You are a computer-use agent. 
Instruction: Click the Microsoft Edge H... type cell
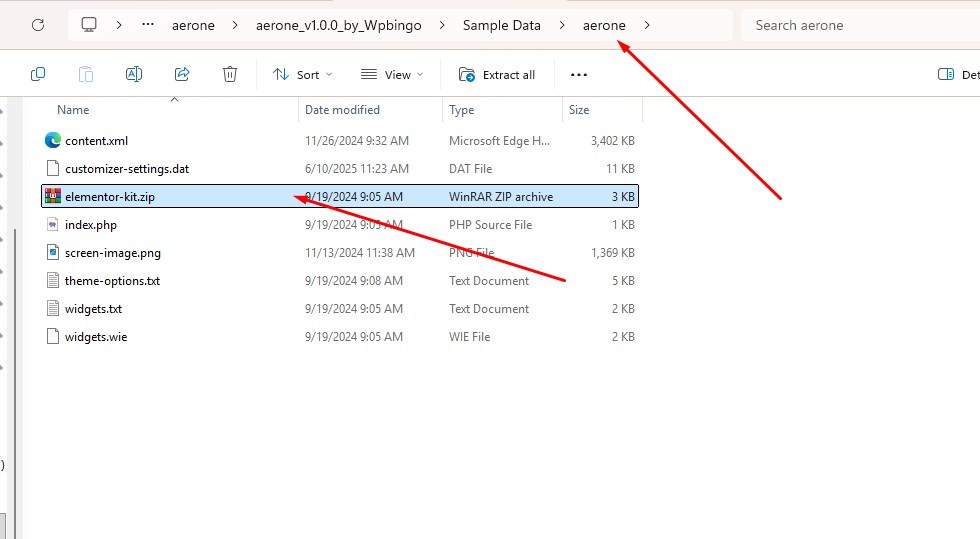pos(499,141)
